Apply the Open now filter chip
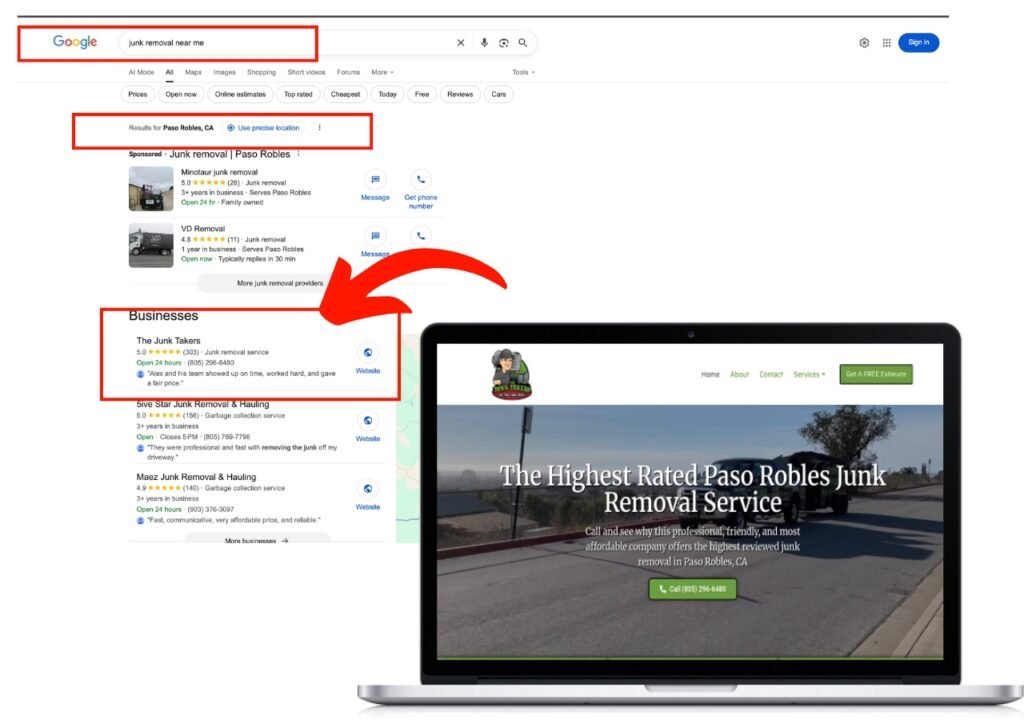Viewport: 1024px width, 720px height. pos(181,95)
